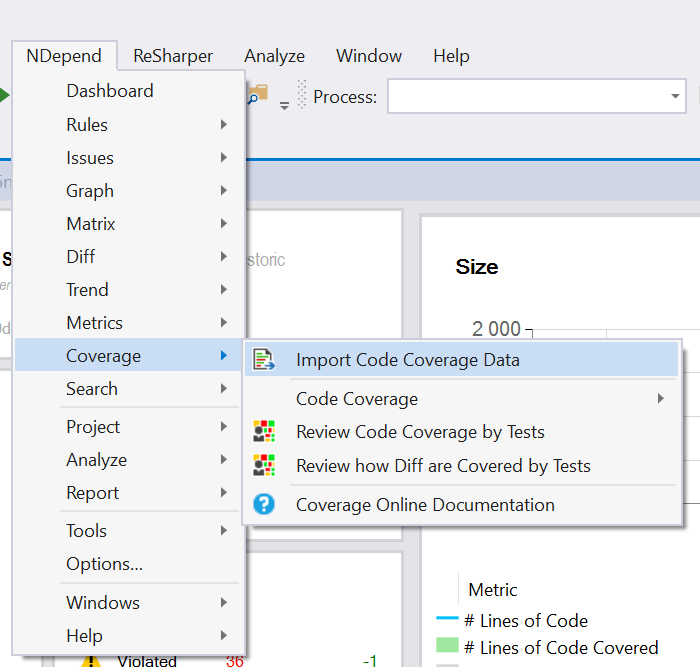This screenshot has height=667, width=700.
Task: Click the # Lines of Code Covered label
Action: pos(561,647)
